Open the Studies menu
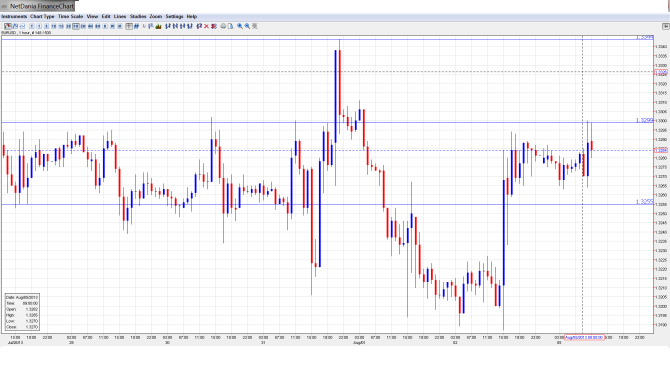 pos(138,16)
